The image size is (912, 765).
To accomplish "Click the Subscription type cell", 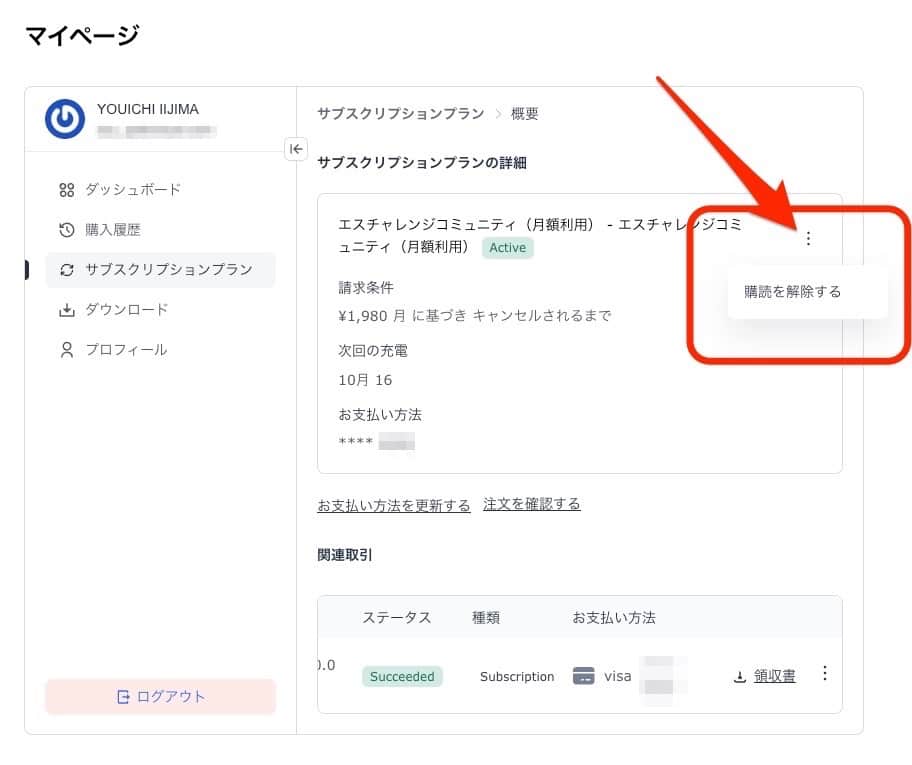I will 517,677.
